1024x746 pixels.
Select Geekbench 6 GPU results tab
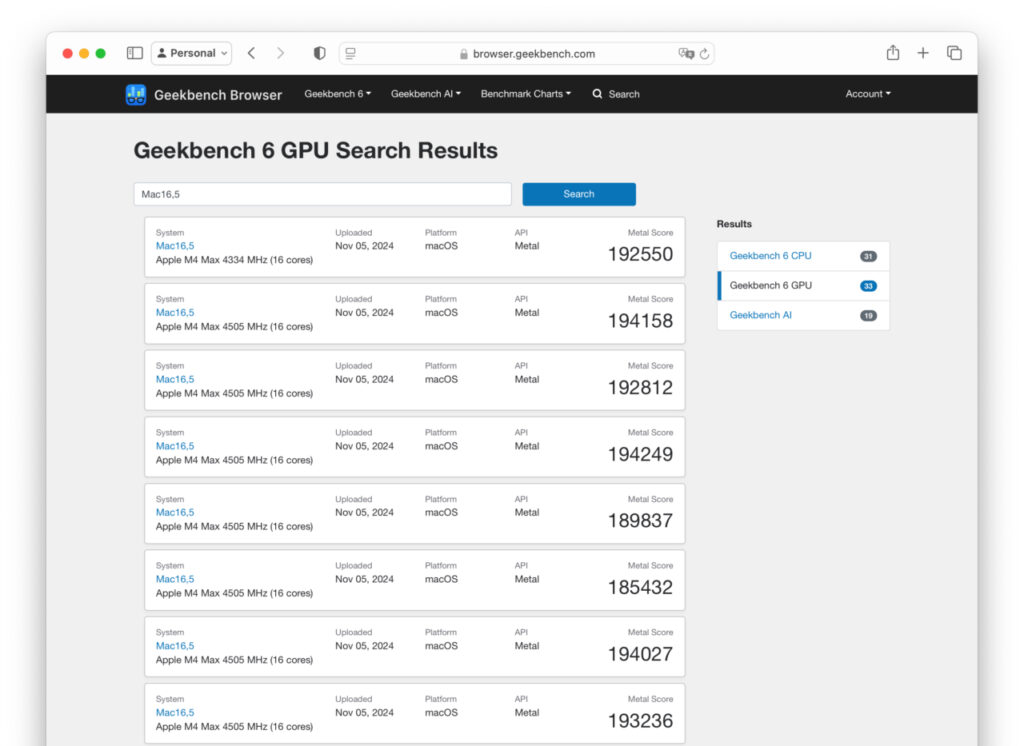803,285
